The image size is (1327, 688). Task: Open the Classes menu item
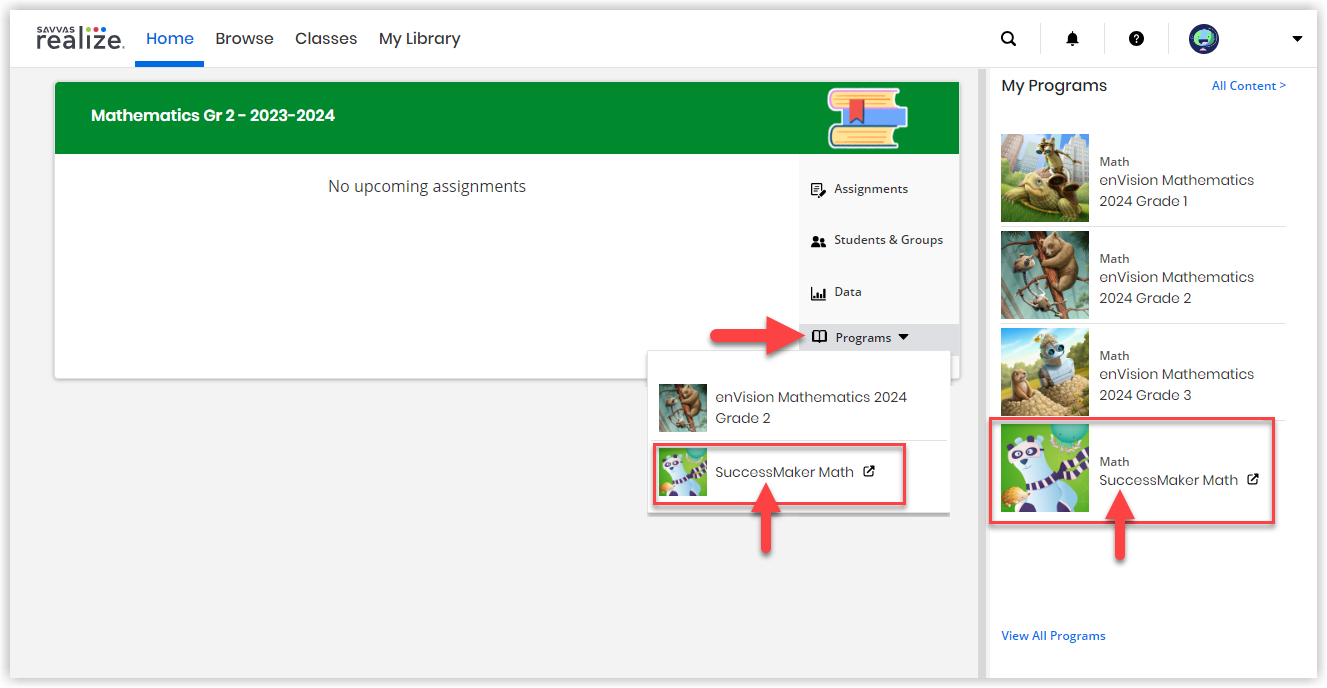click(326, 38)
